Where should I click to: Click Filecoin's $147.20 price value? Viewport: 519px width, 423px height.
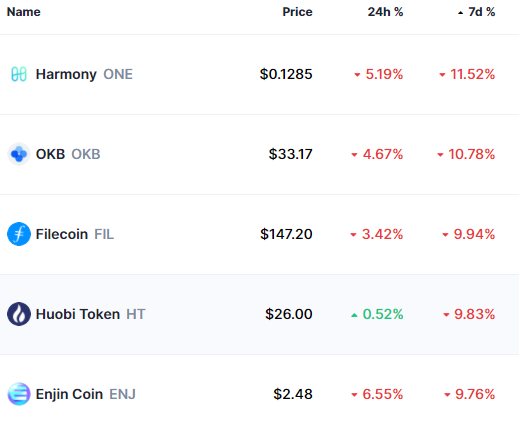click(x=286, y=234)
